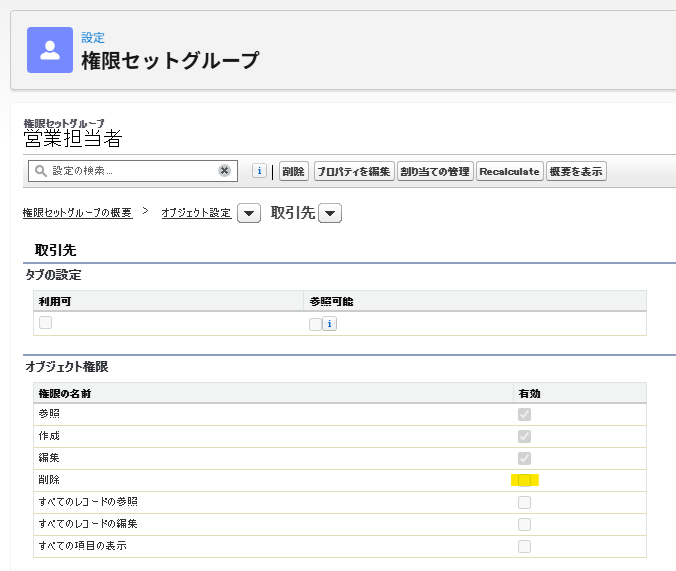The height and width of the screenshot is (571, 676).
Task: Go to 権限セットグループの概要 link
Action: tap(77, 213)
